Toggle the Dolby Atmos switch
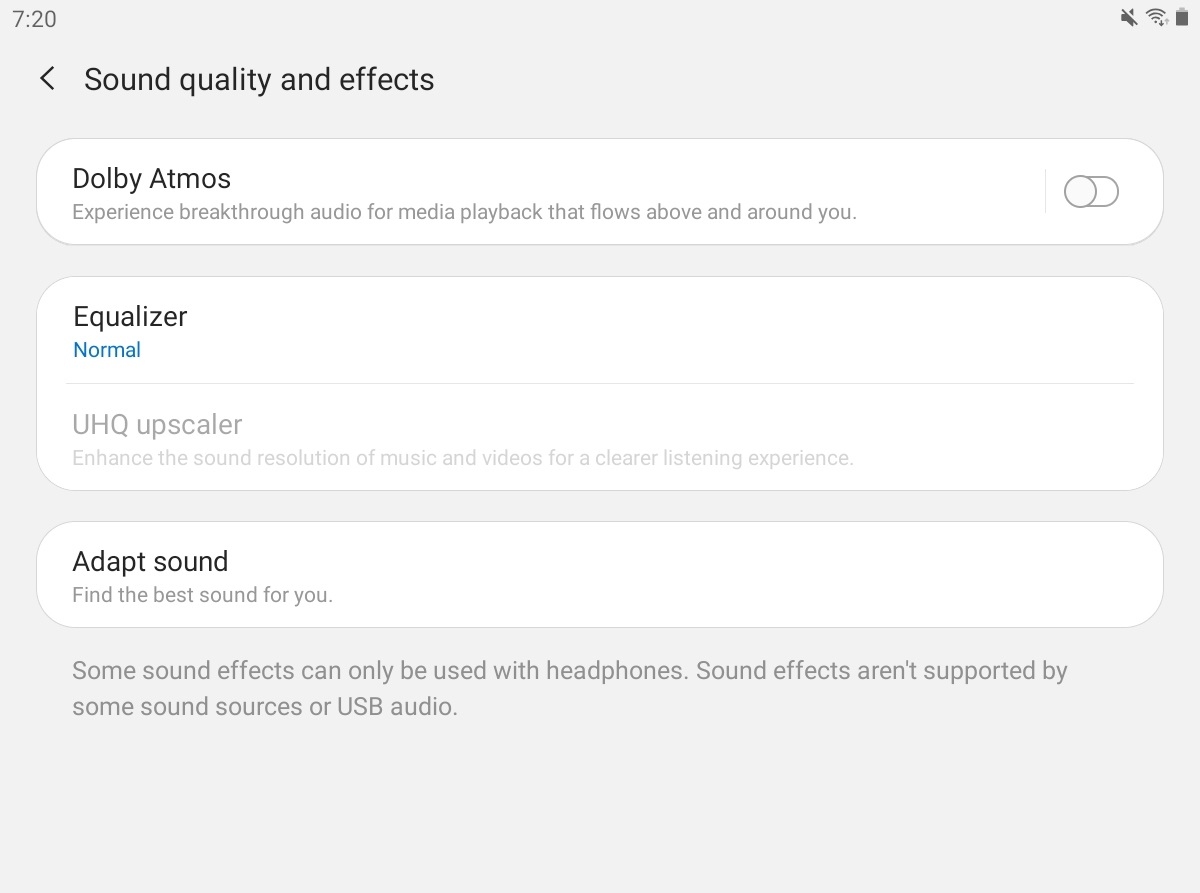 [1090, 192]
